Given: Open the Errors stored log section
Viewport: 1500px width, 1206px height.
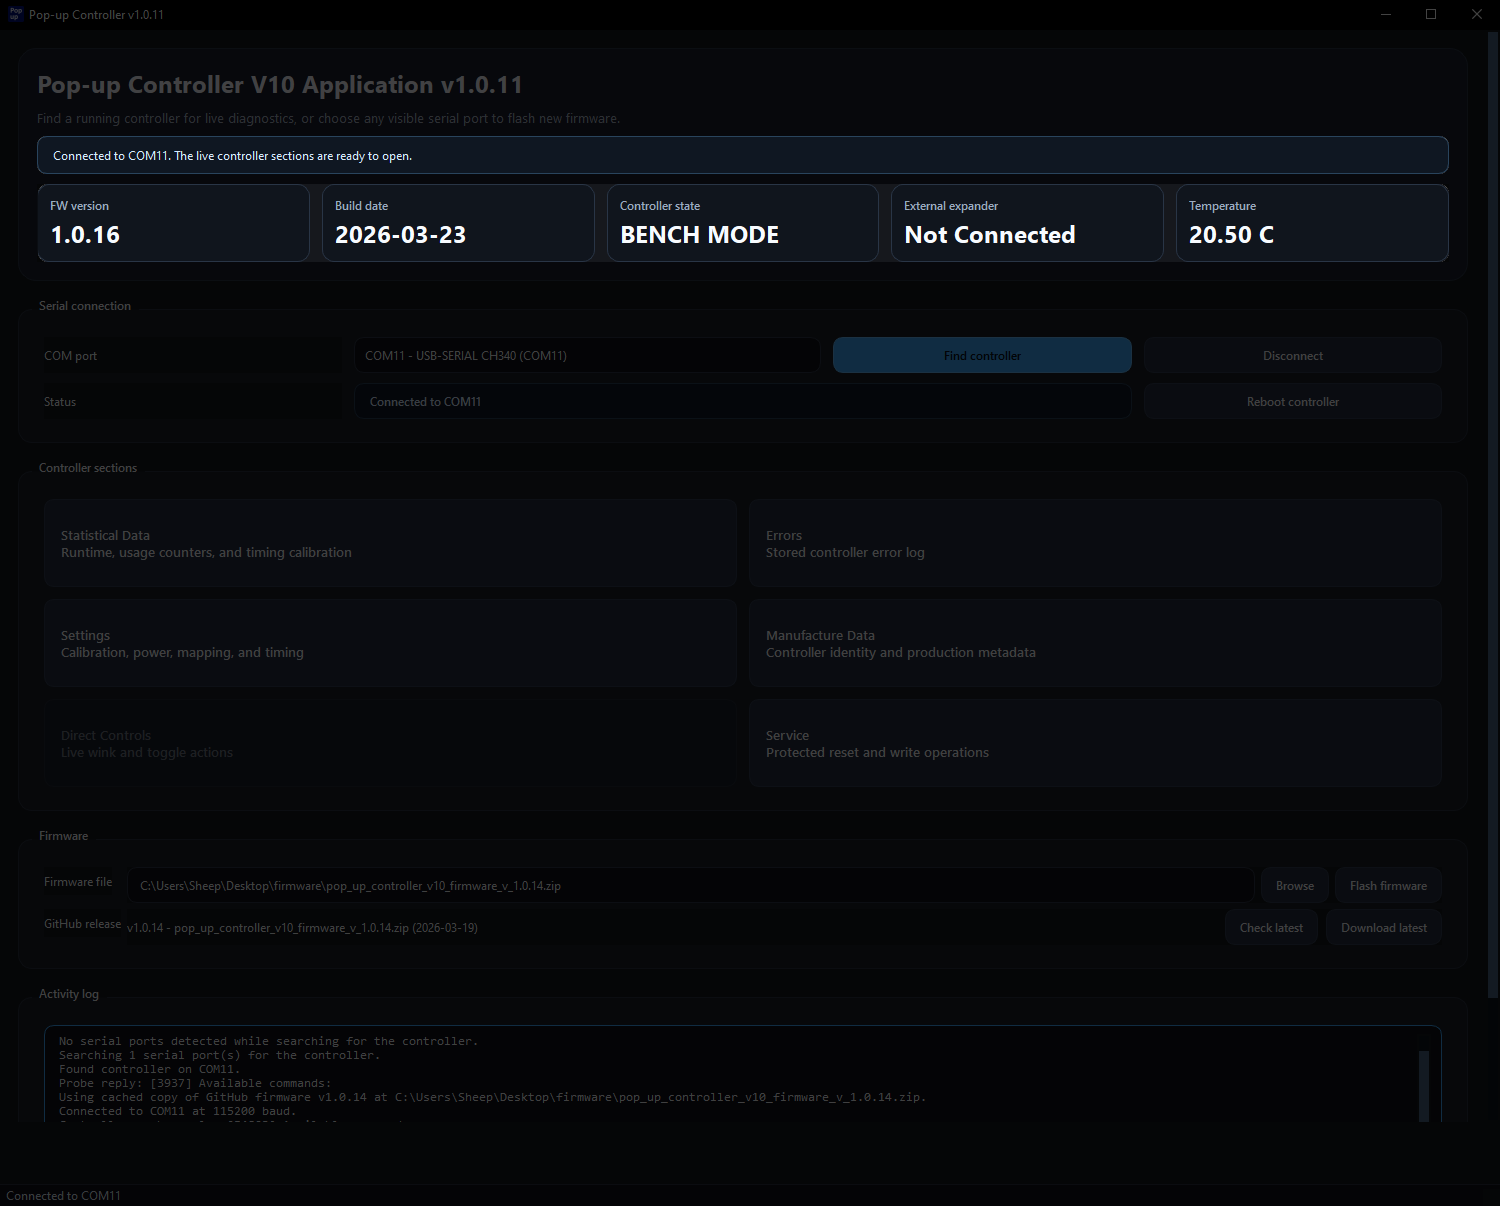Looking at the screenshot, I should click(1095, 543).
